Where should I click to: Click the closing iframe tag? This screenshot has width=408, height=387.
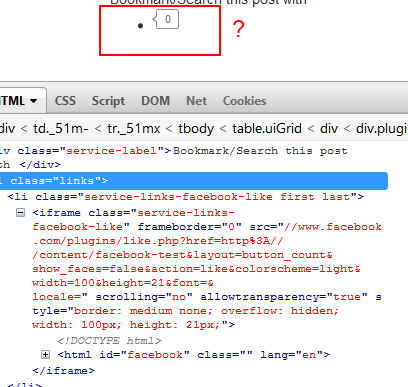point(64,371)
